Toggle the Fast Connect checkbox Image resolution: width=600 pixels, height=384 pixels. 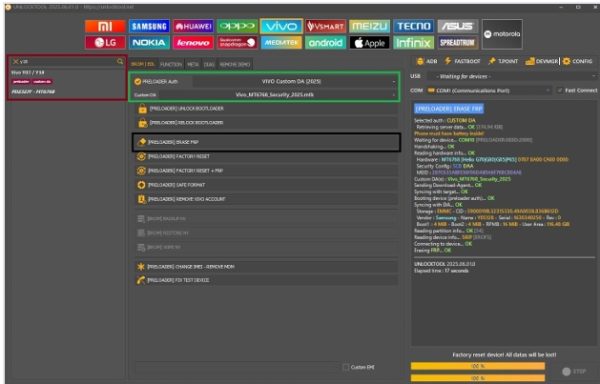tap(560, 90)
